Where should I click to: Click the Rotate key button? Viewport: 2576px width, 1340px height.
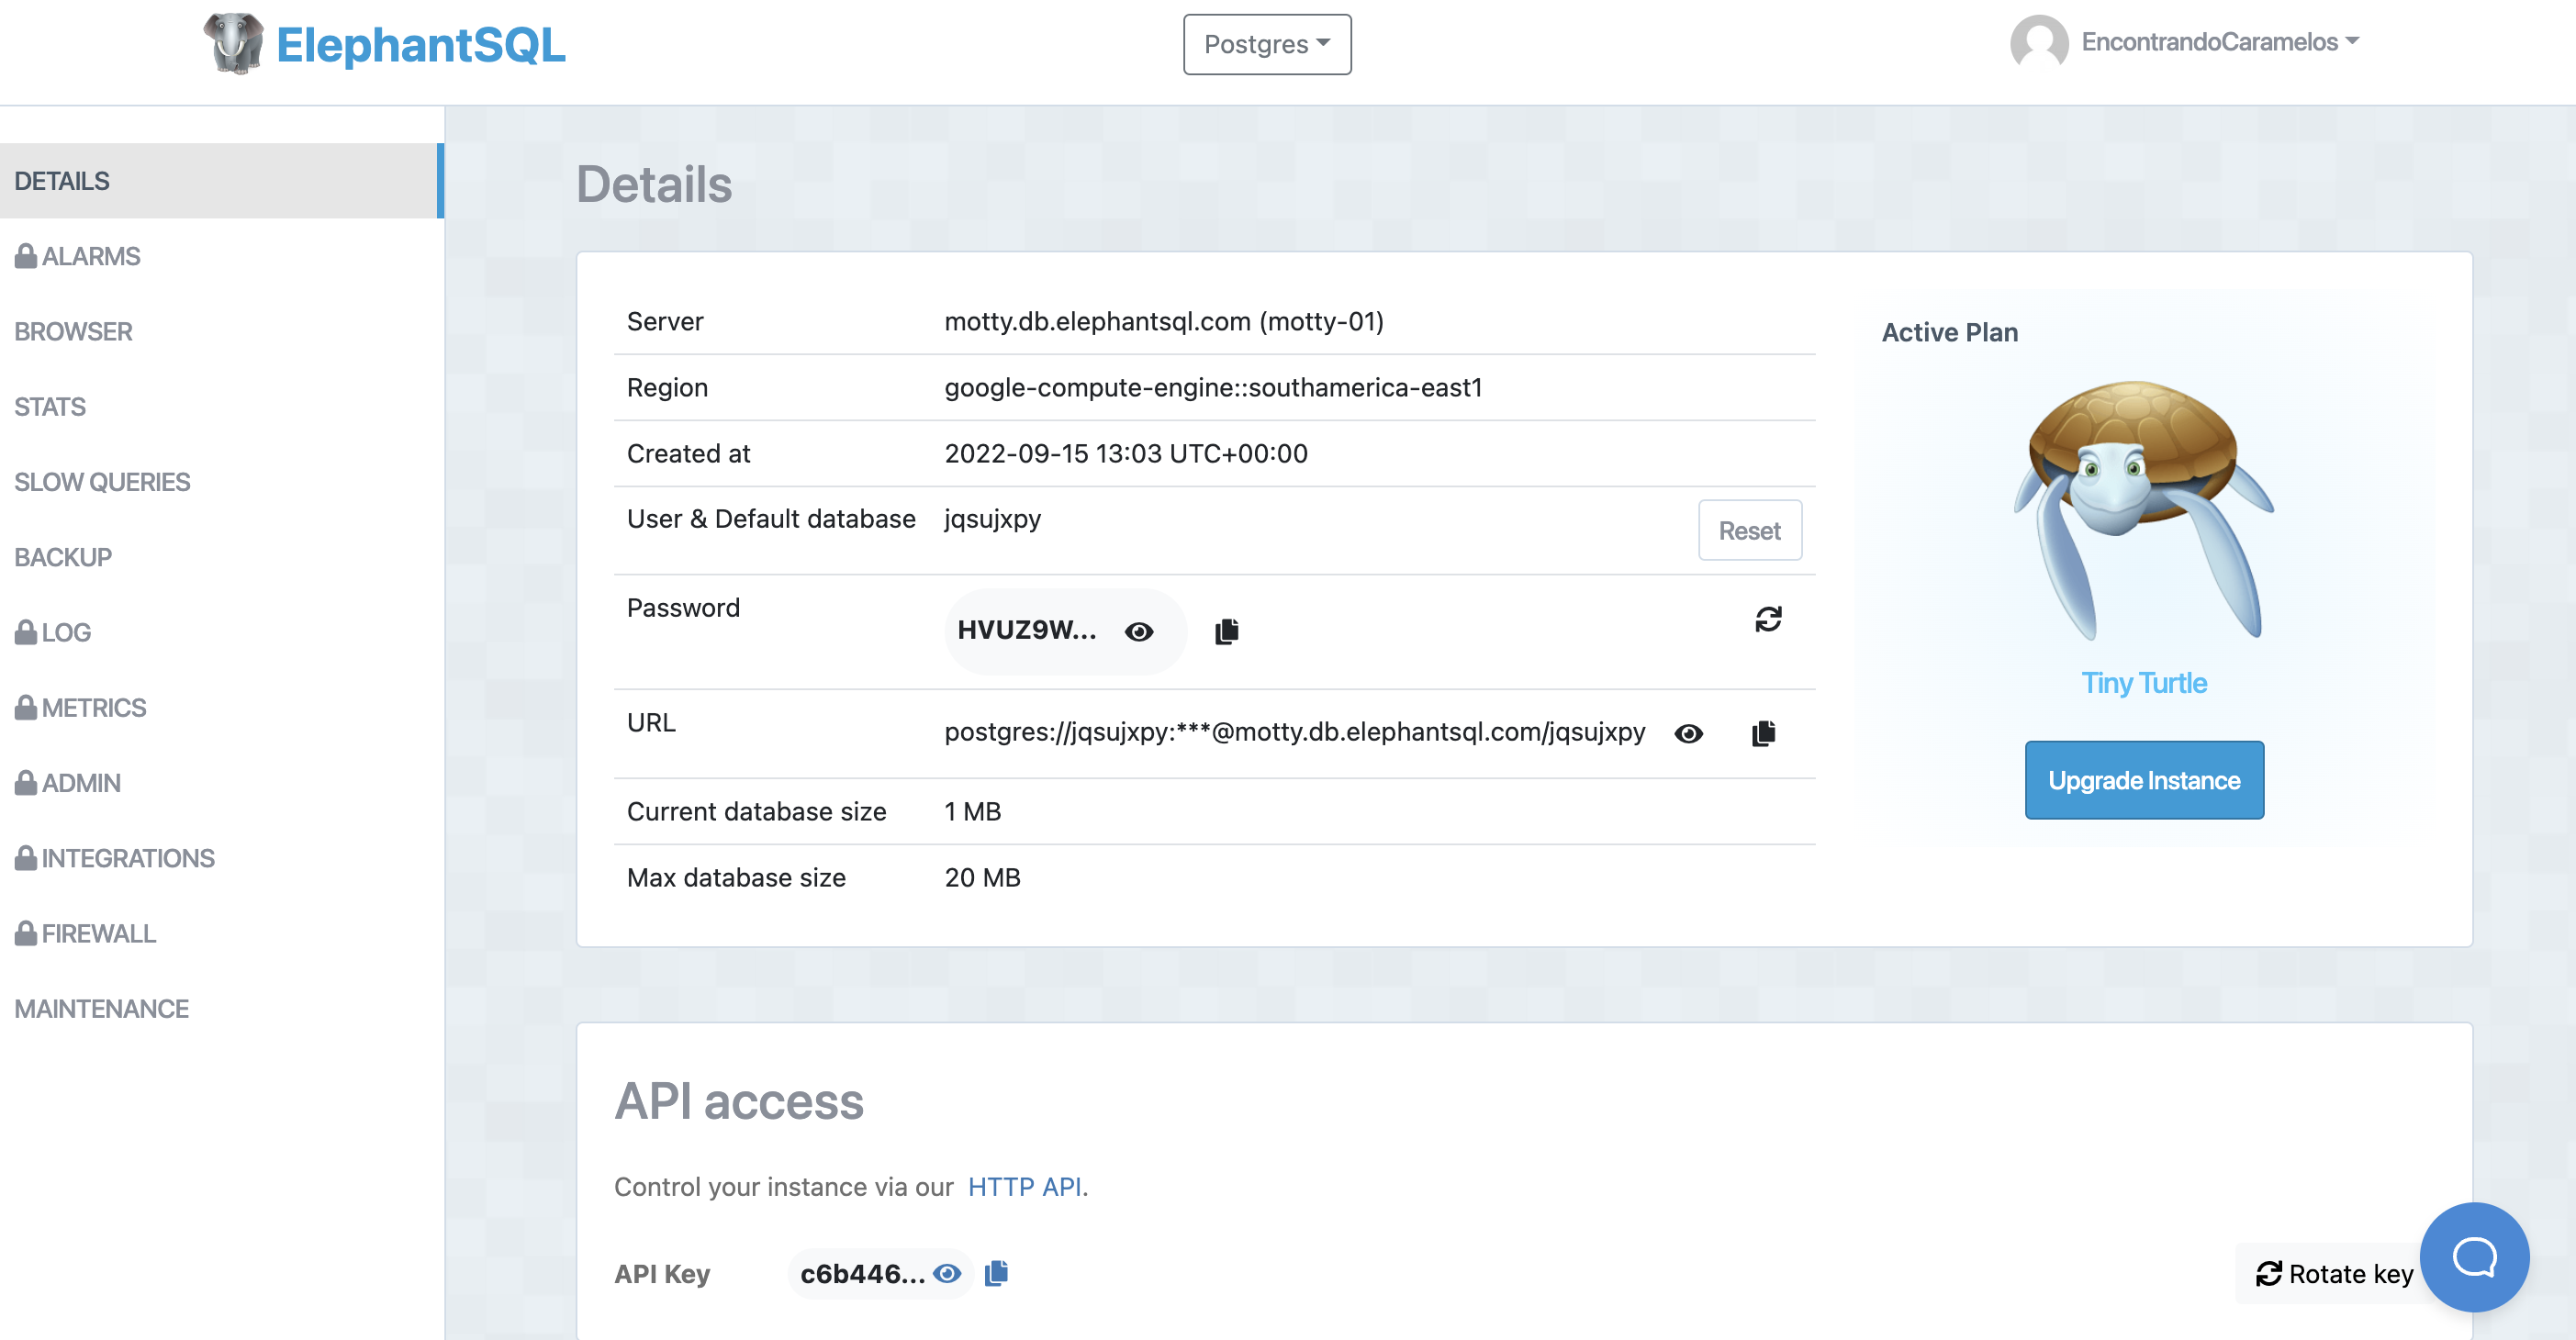[x=2334, y=1273]
